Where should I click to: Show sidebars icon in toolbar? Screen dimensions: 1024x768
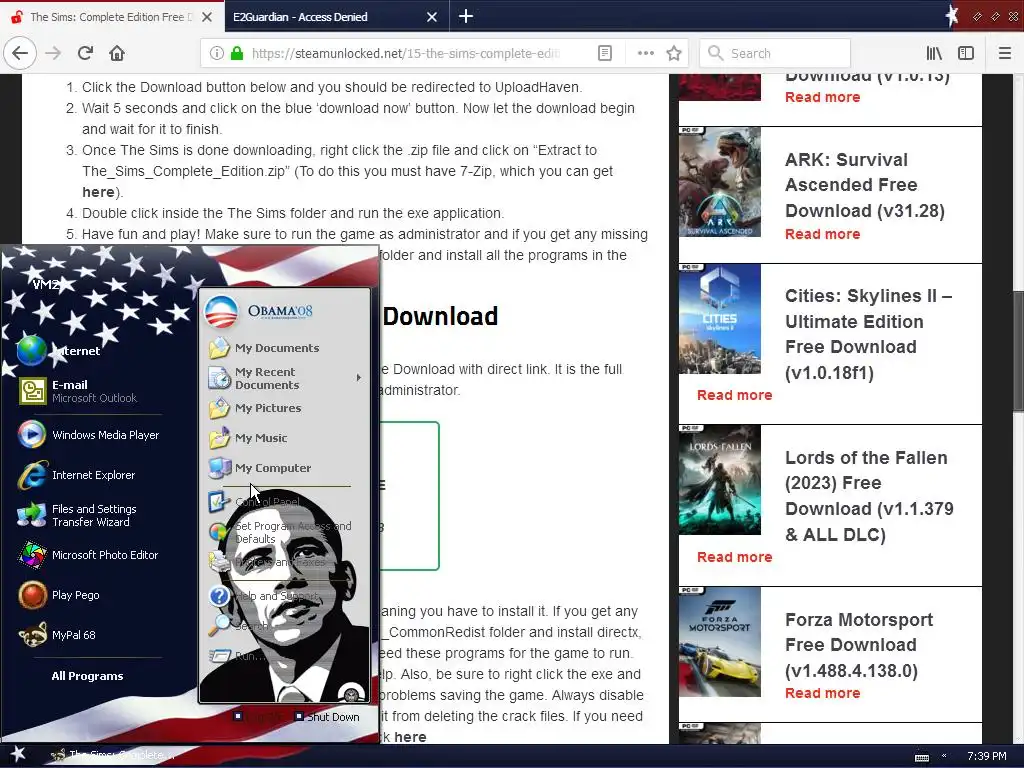(966, 53)
